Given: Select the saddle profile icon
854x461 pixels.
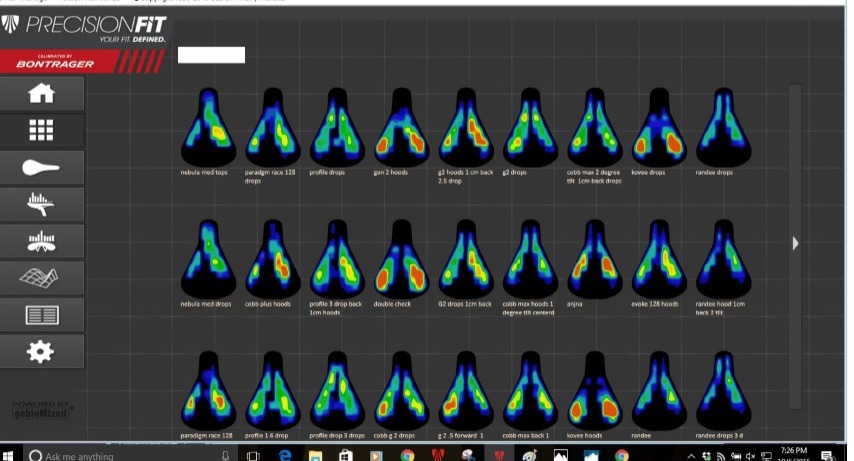Looking at the screenshot, I should (42, 167).
